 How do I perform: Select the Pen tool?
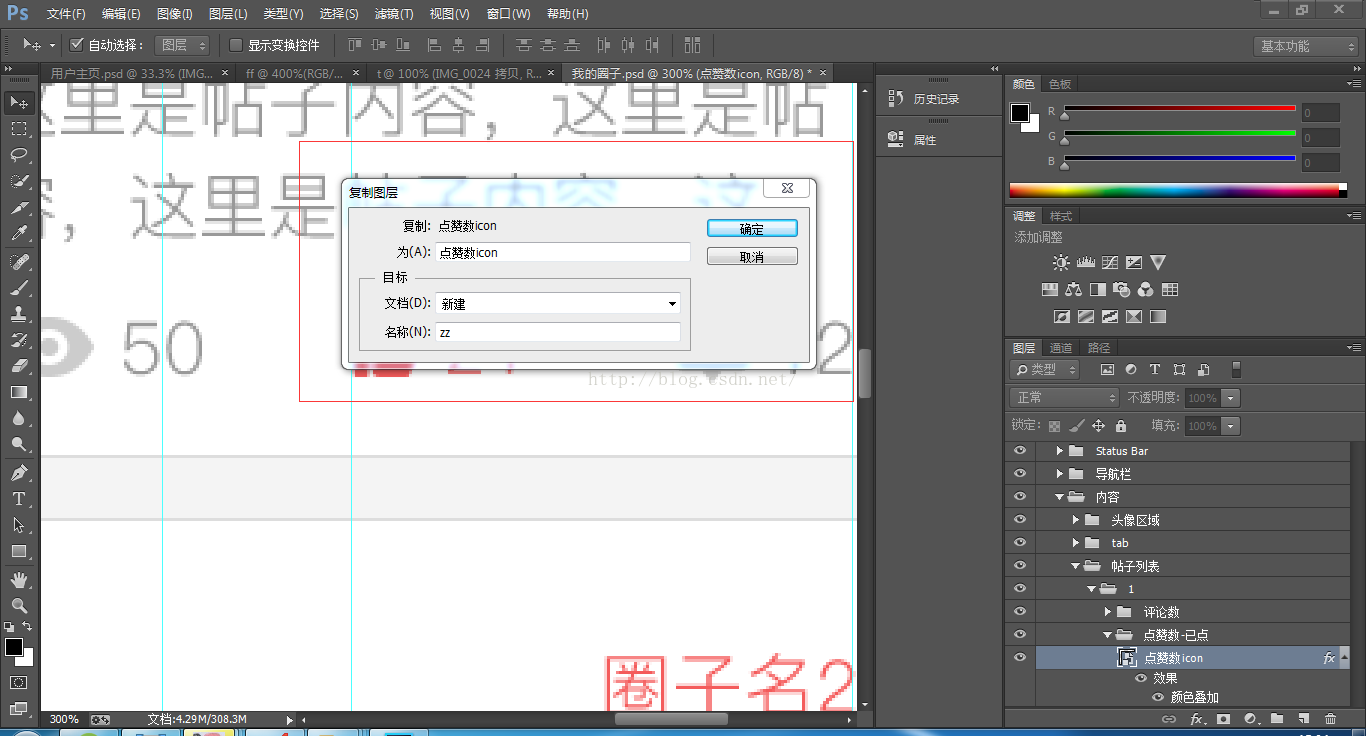pyautogui.click(x=19, y=472)
